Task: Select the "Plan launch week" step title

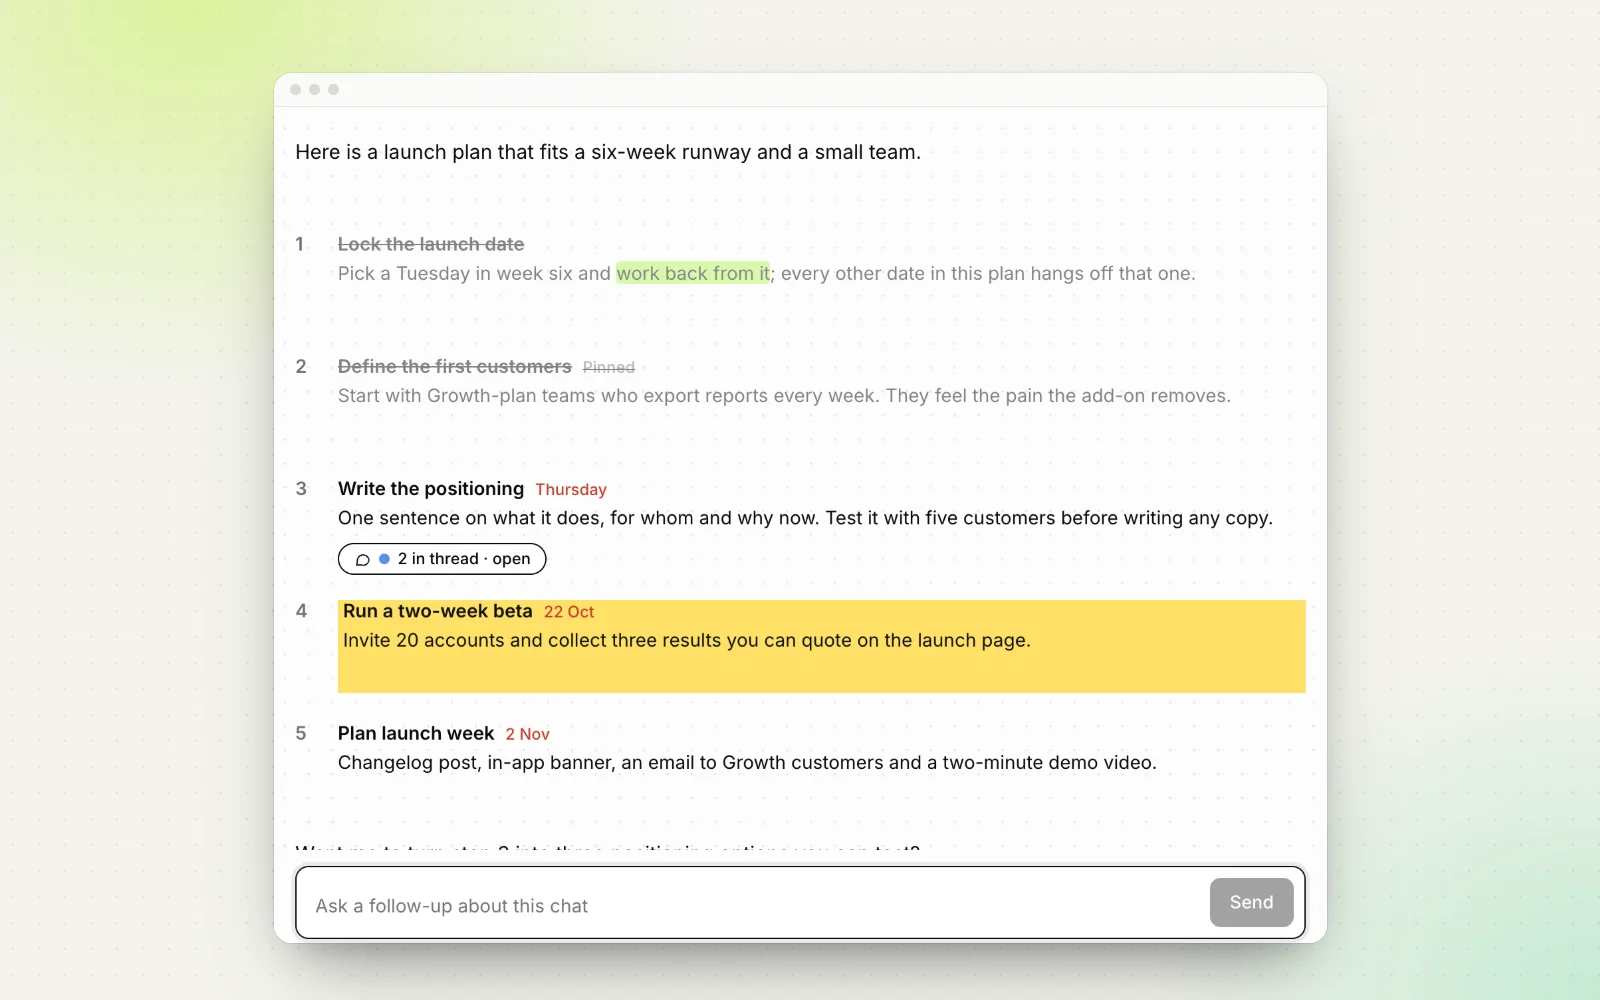Action: (x=416, y=733)
